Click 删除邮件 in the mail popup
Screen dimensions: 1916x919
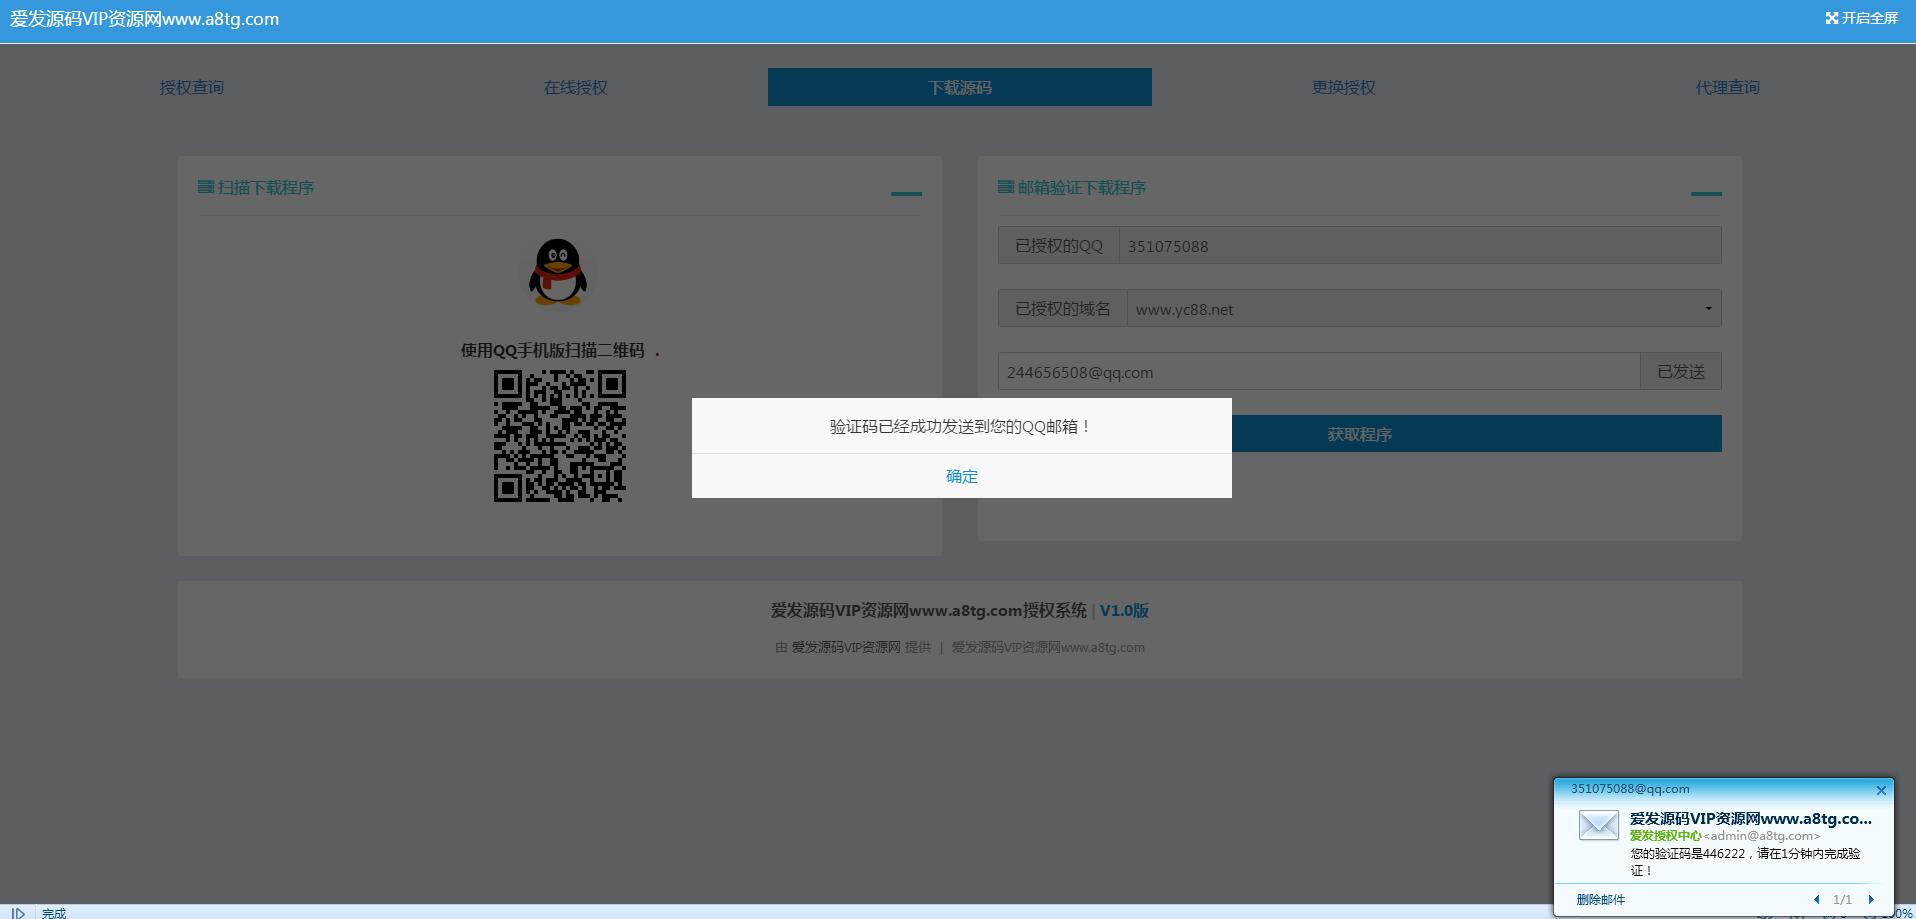(x=1600, y=899)
